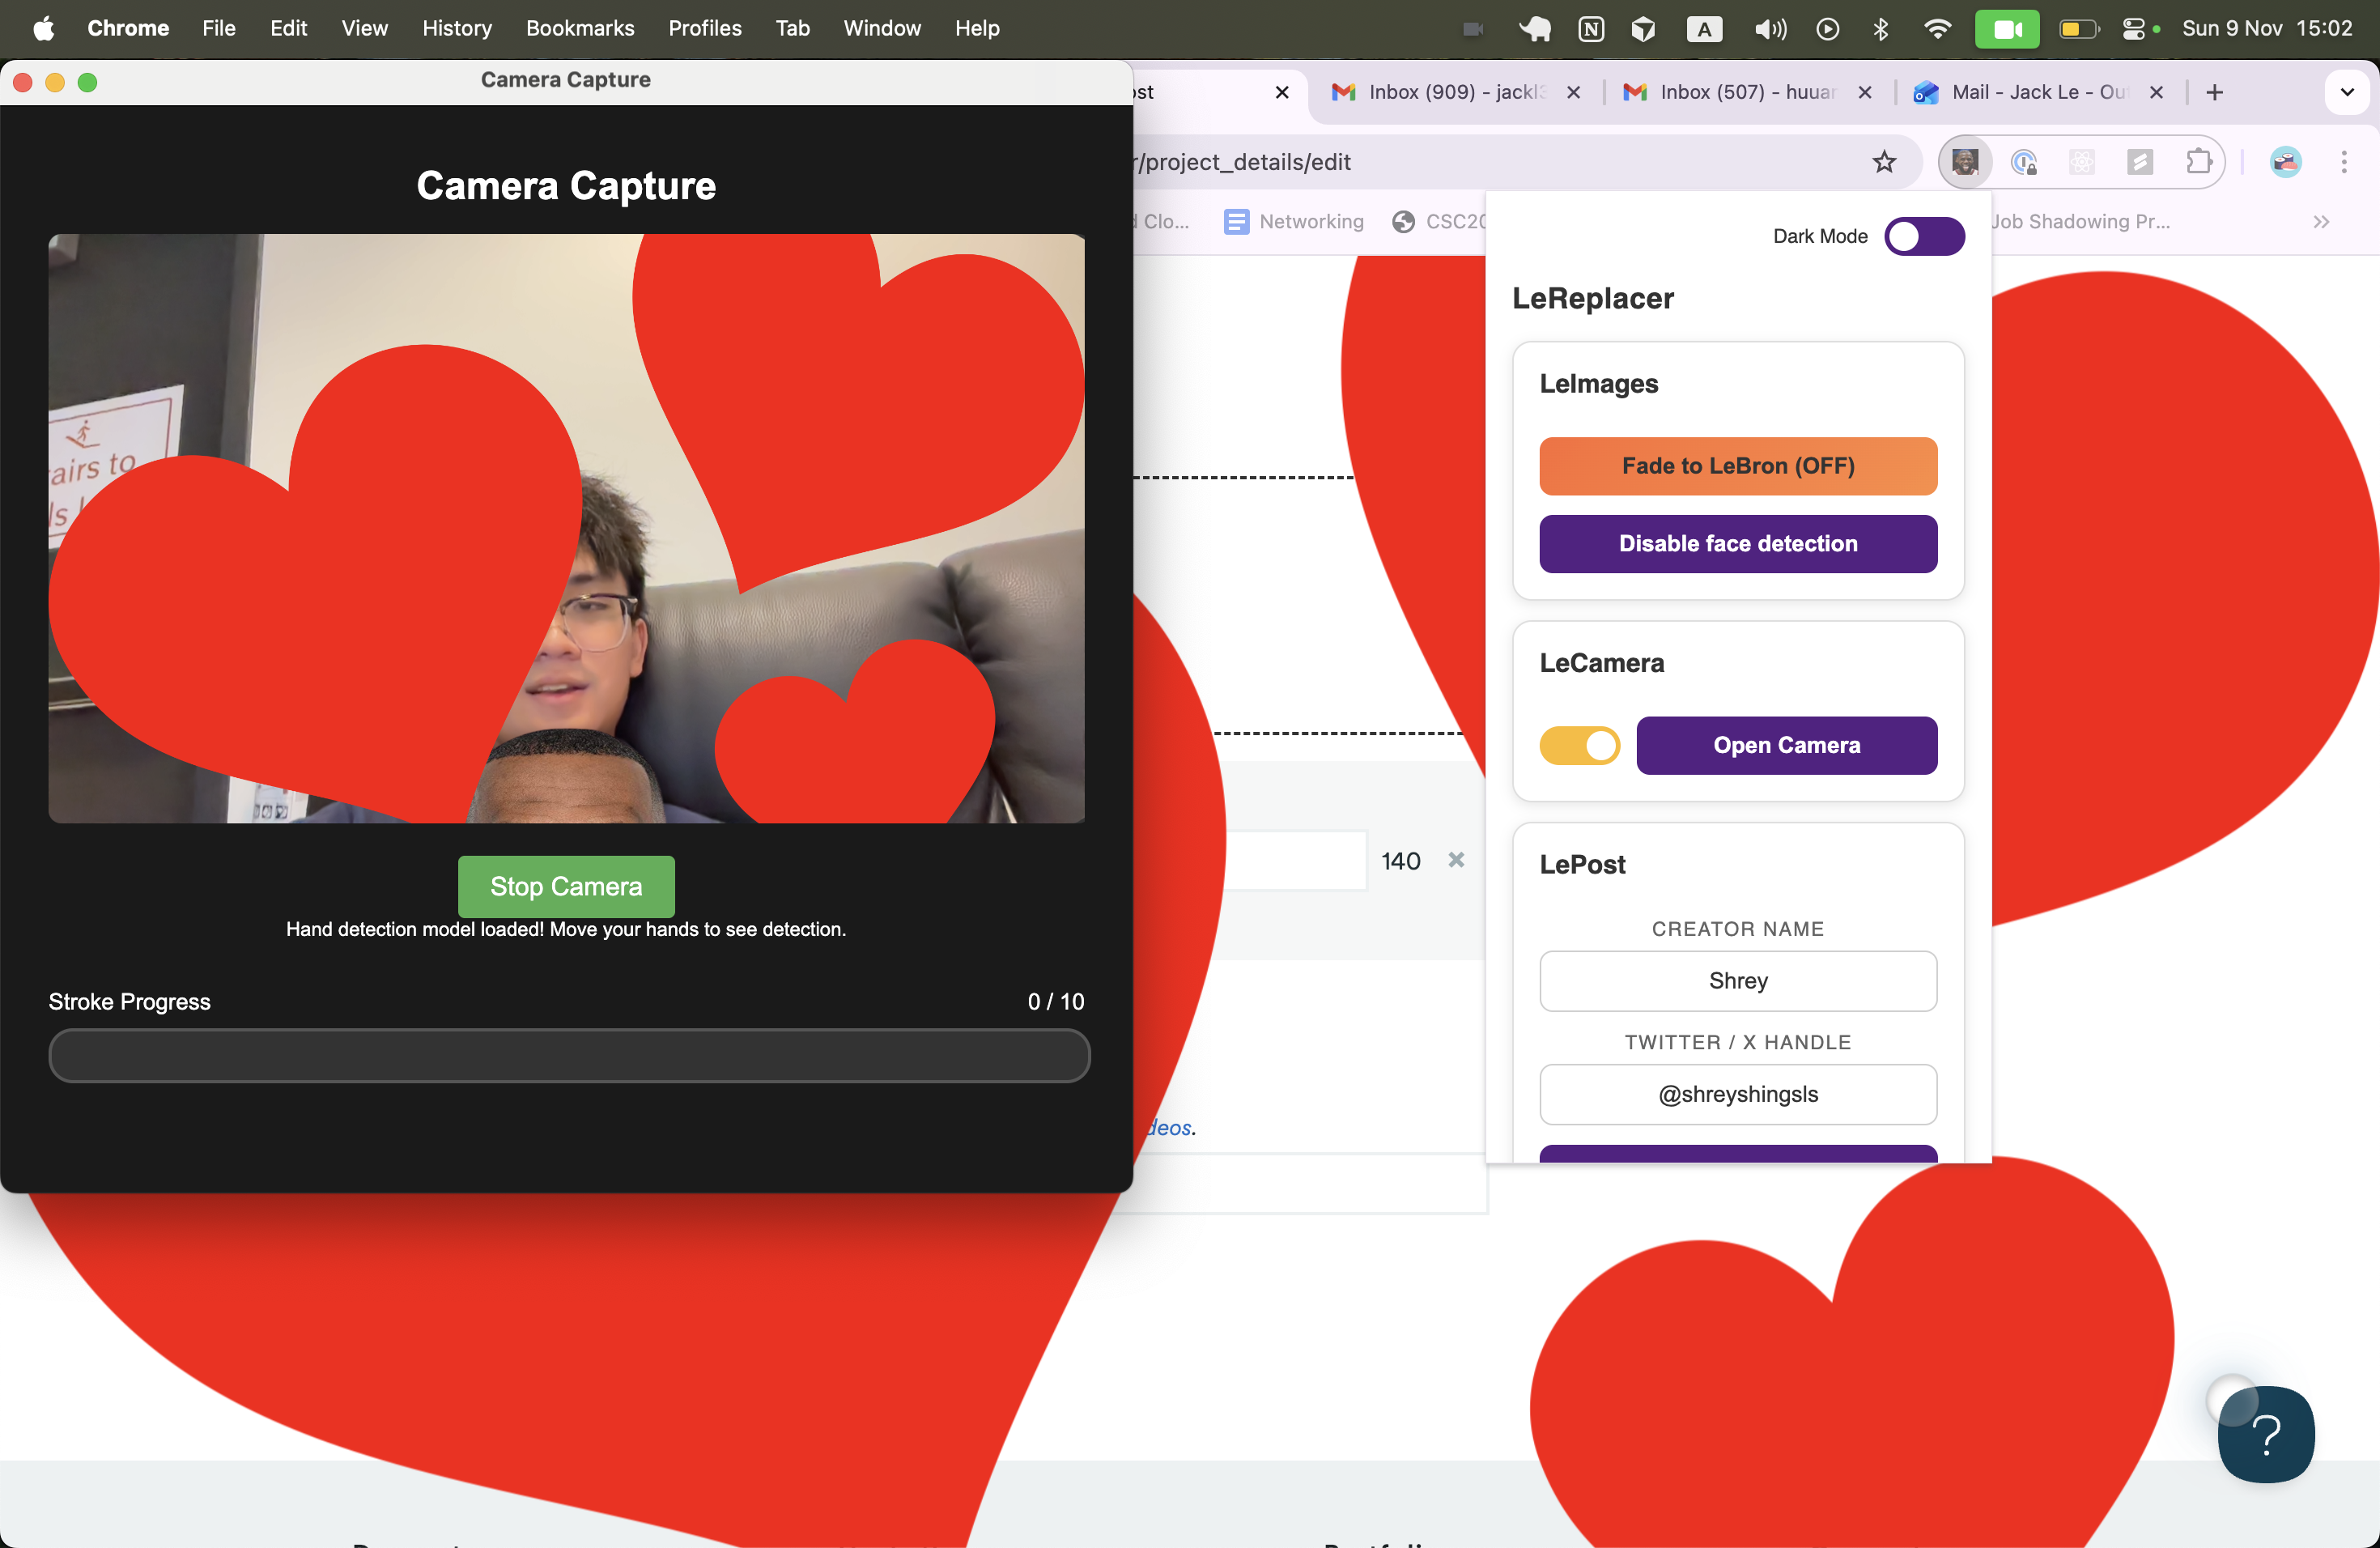Click the Notion icon in menu bar
The width and height of the screenshot is (2380, 1548).
1590,29
